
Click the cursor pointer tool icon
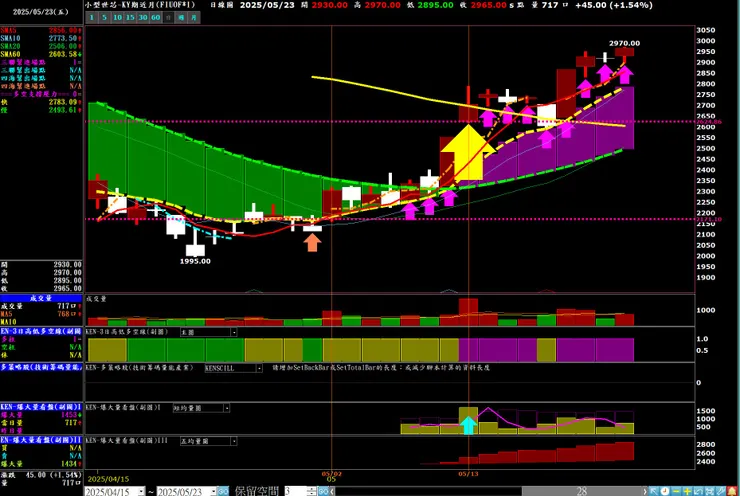[654, 491]
